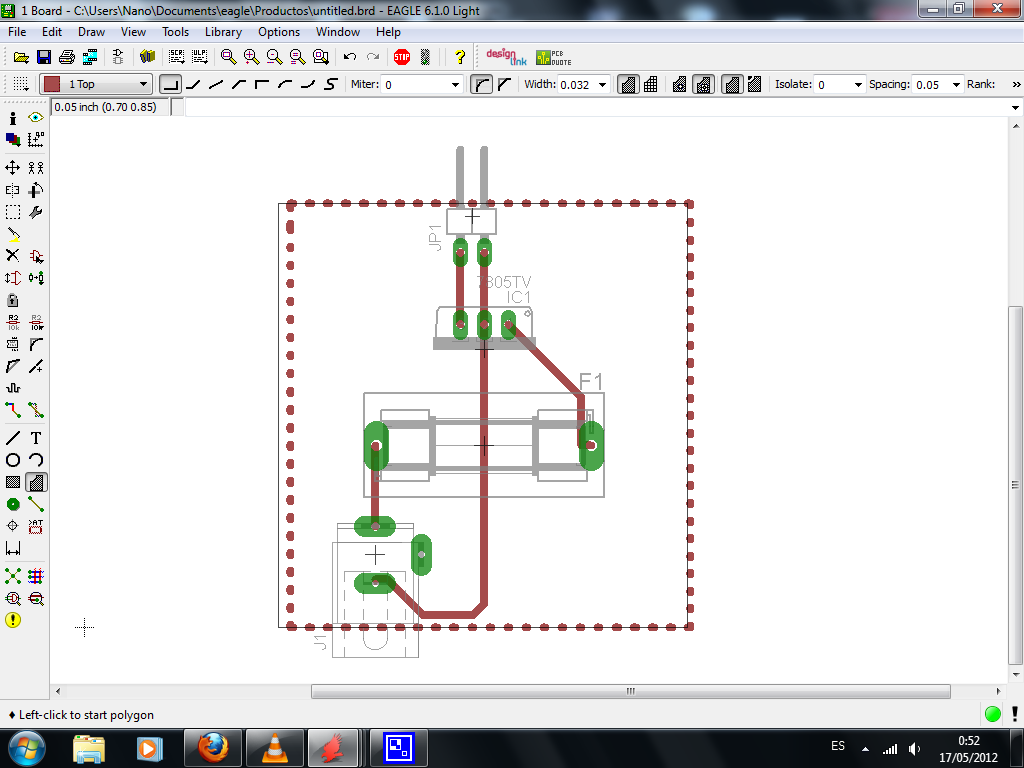Click the SCR script execute icon

[176, 57]
